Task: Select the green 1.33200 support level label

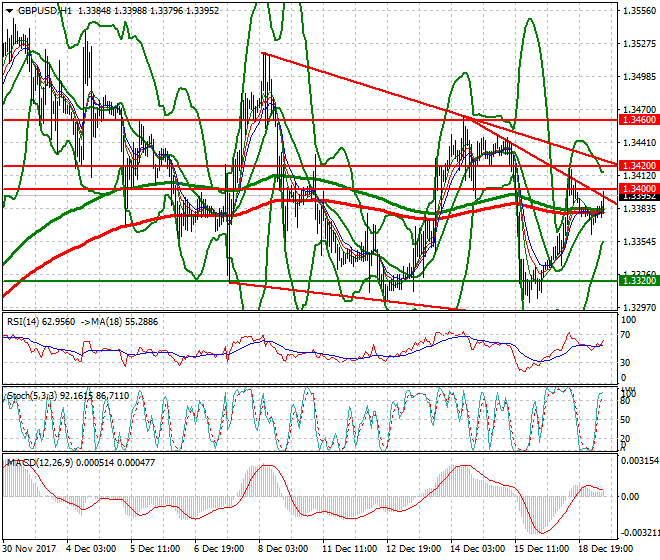Action: [x=639, y=280]
